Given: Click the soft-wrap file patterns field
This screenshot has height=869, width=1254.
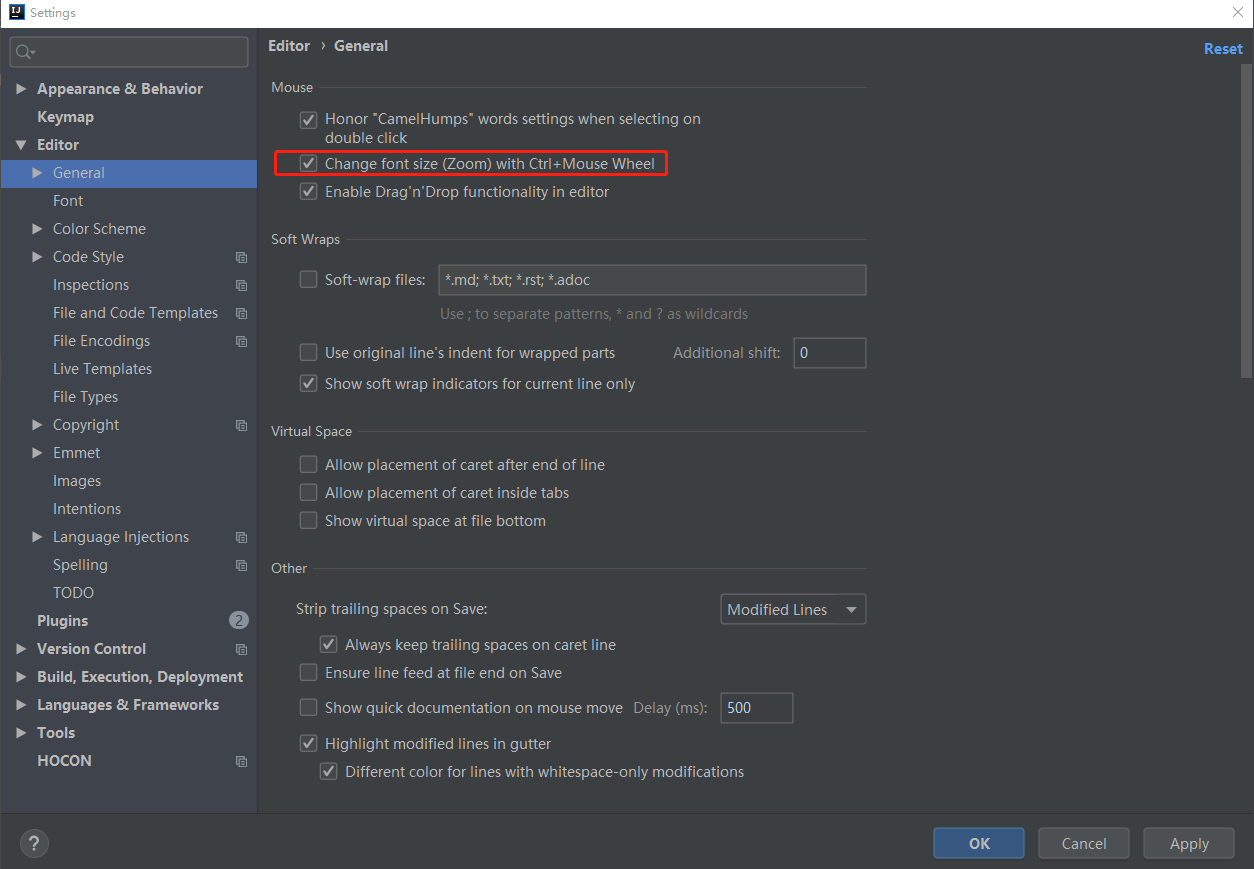Looking at the screenshot, I should pyautogui.click(x=652, y=280).
